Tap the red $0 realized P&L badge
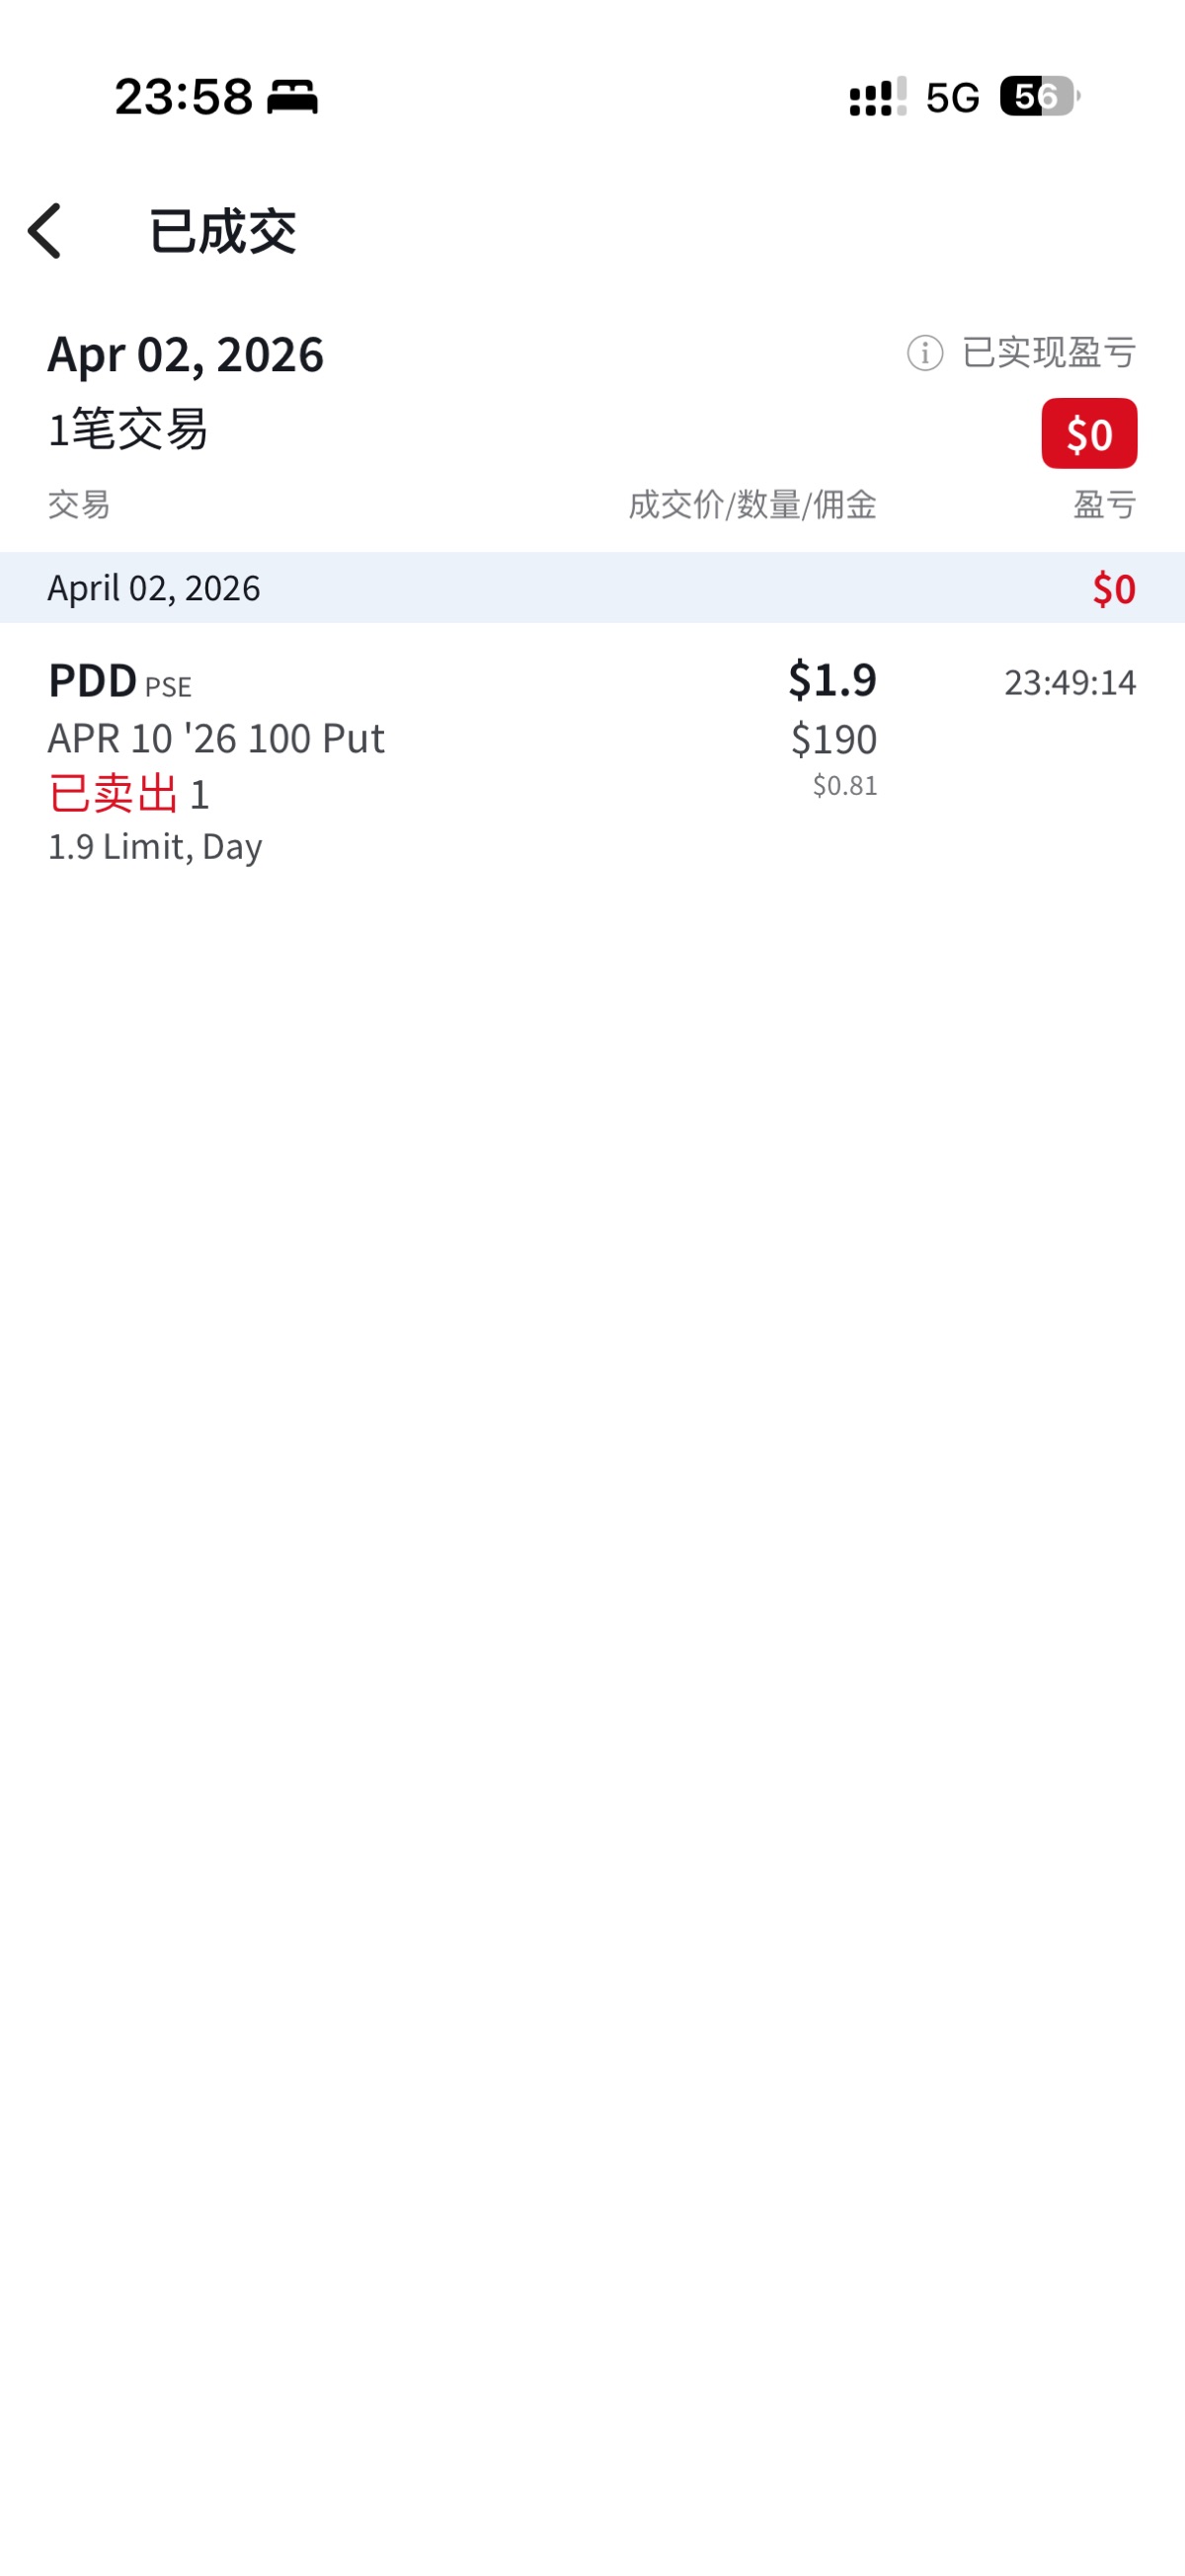Viewport: 1185px width, 2576px height. click(1088, 434)
